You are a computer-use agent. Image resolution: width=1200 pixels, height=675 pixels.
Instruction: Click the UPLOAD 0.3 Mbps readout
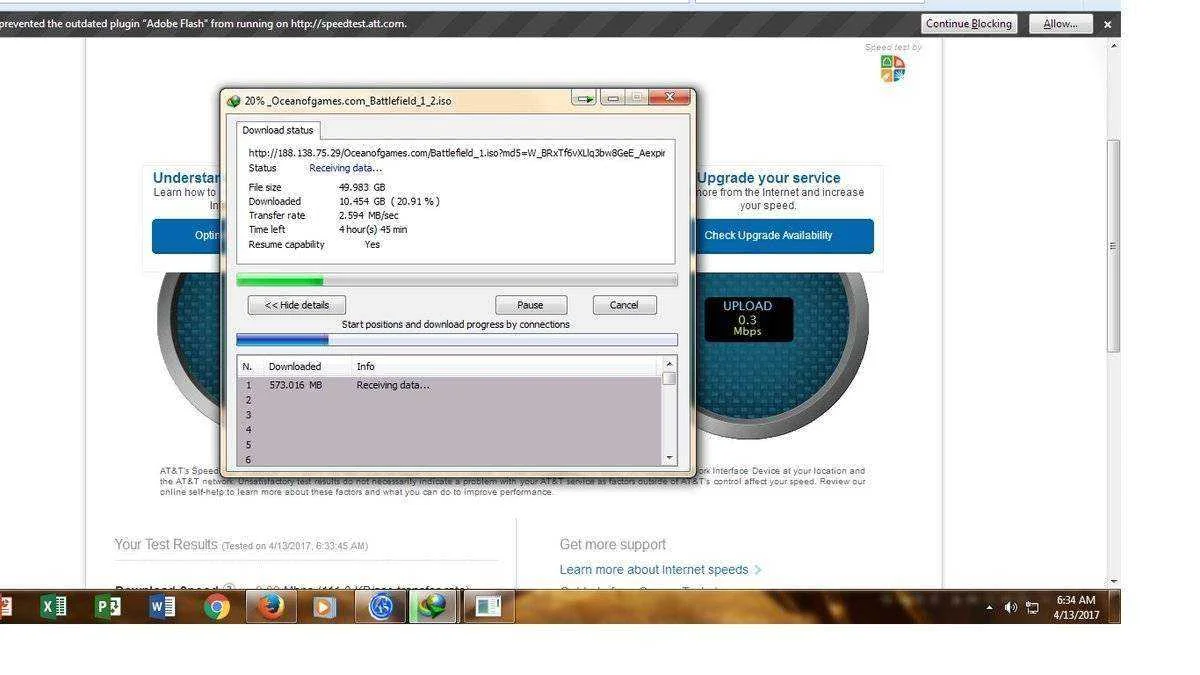tap(748, 319)
